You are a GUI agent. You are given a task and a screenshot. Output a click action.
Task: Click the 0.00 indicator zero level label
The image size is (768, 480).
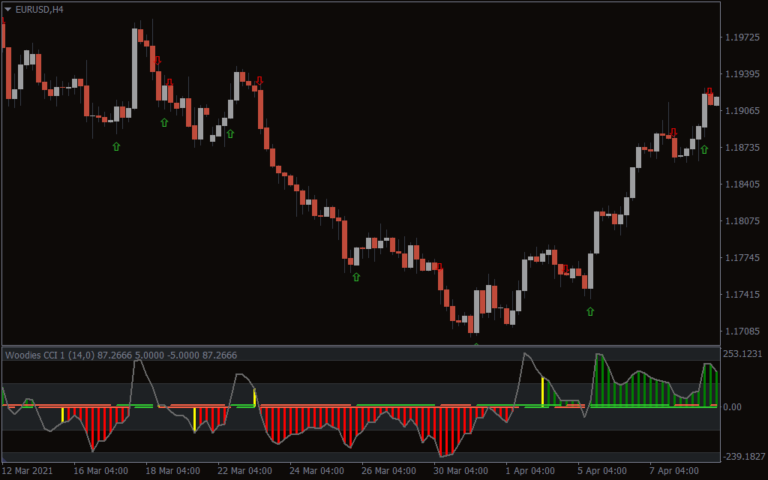coord(732,407)
